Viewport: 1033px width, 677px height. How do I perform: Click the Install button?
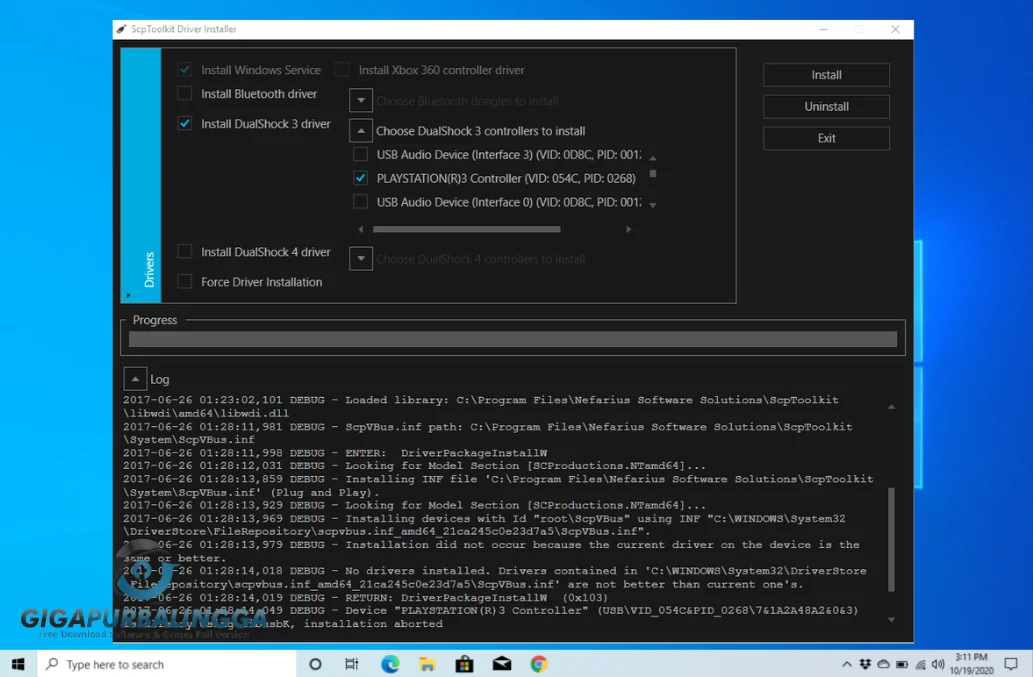[826, 75]
